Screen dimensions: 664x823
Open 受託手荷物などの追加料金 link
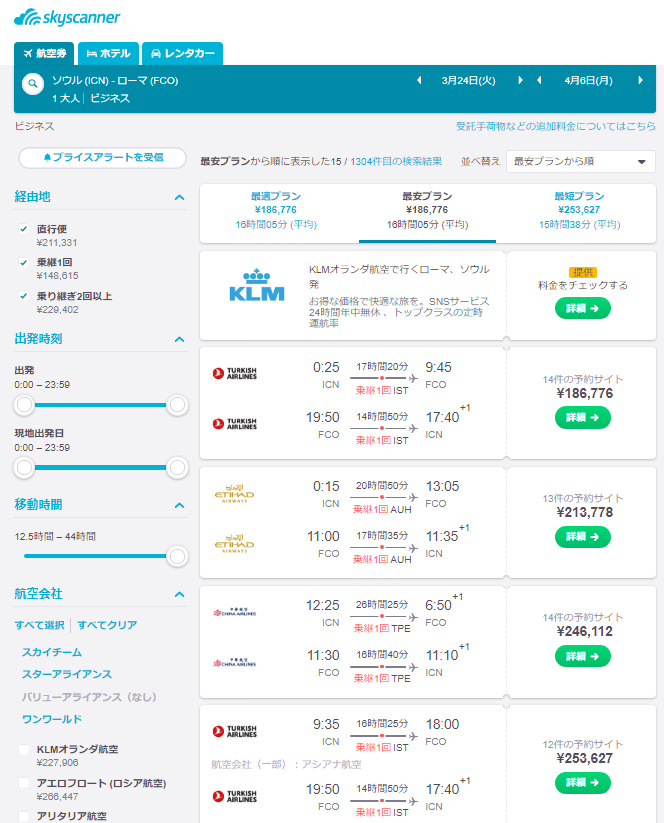pos(555,126)
